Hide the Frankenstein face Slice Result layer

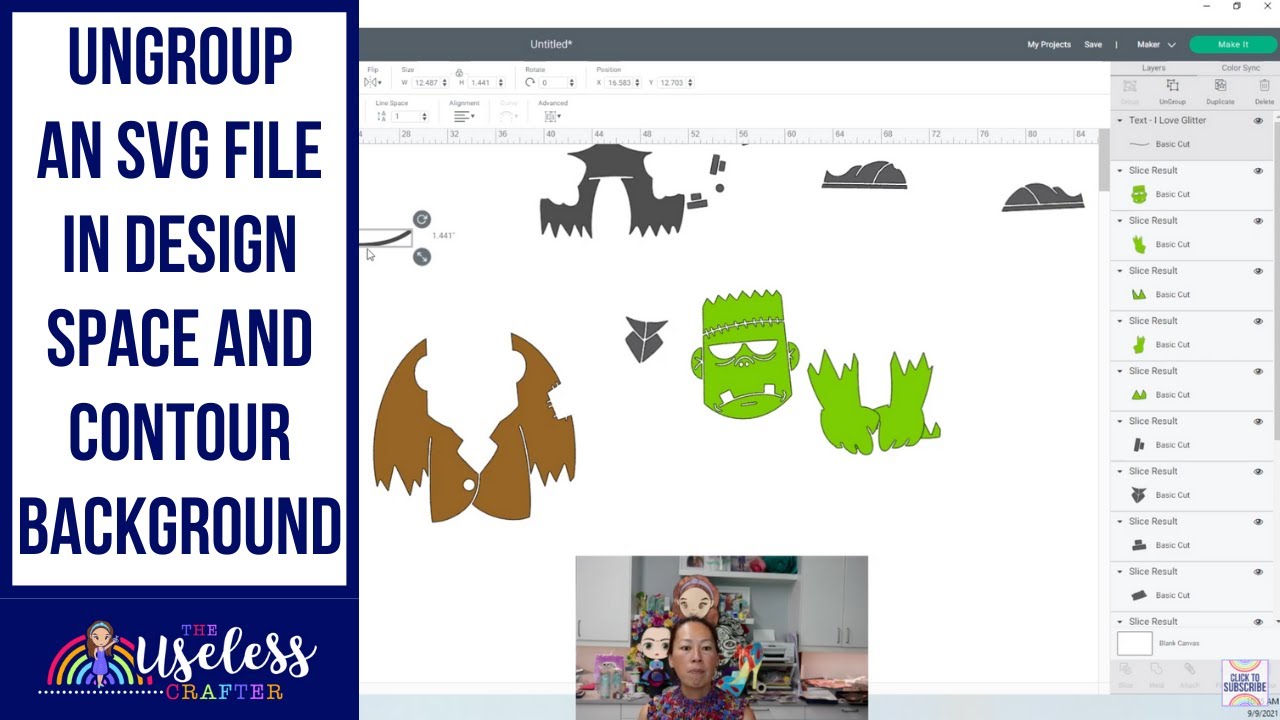1258,170
